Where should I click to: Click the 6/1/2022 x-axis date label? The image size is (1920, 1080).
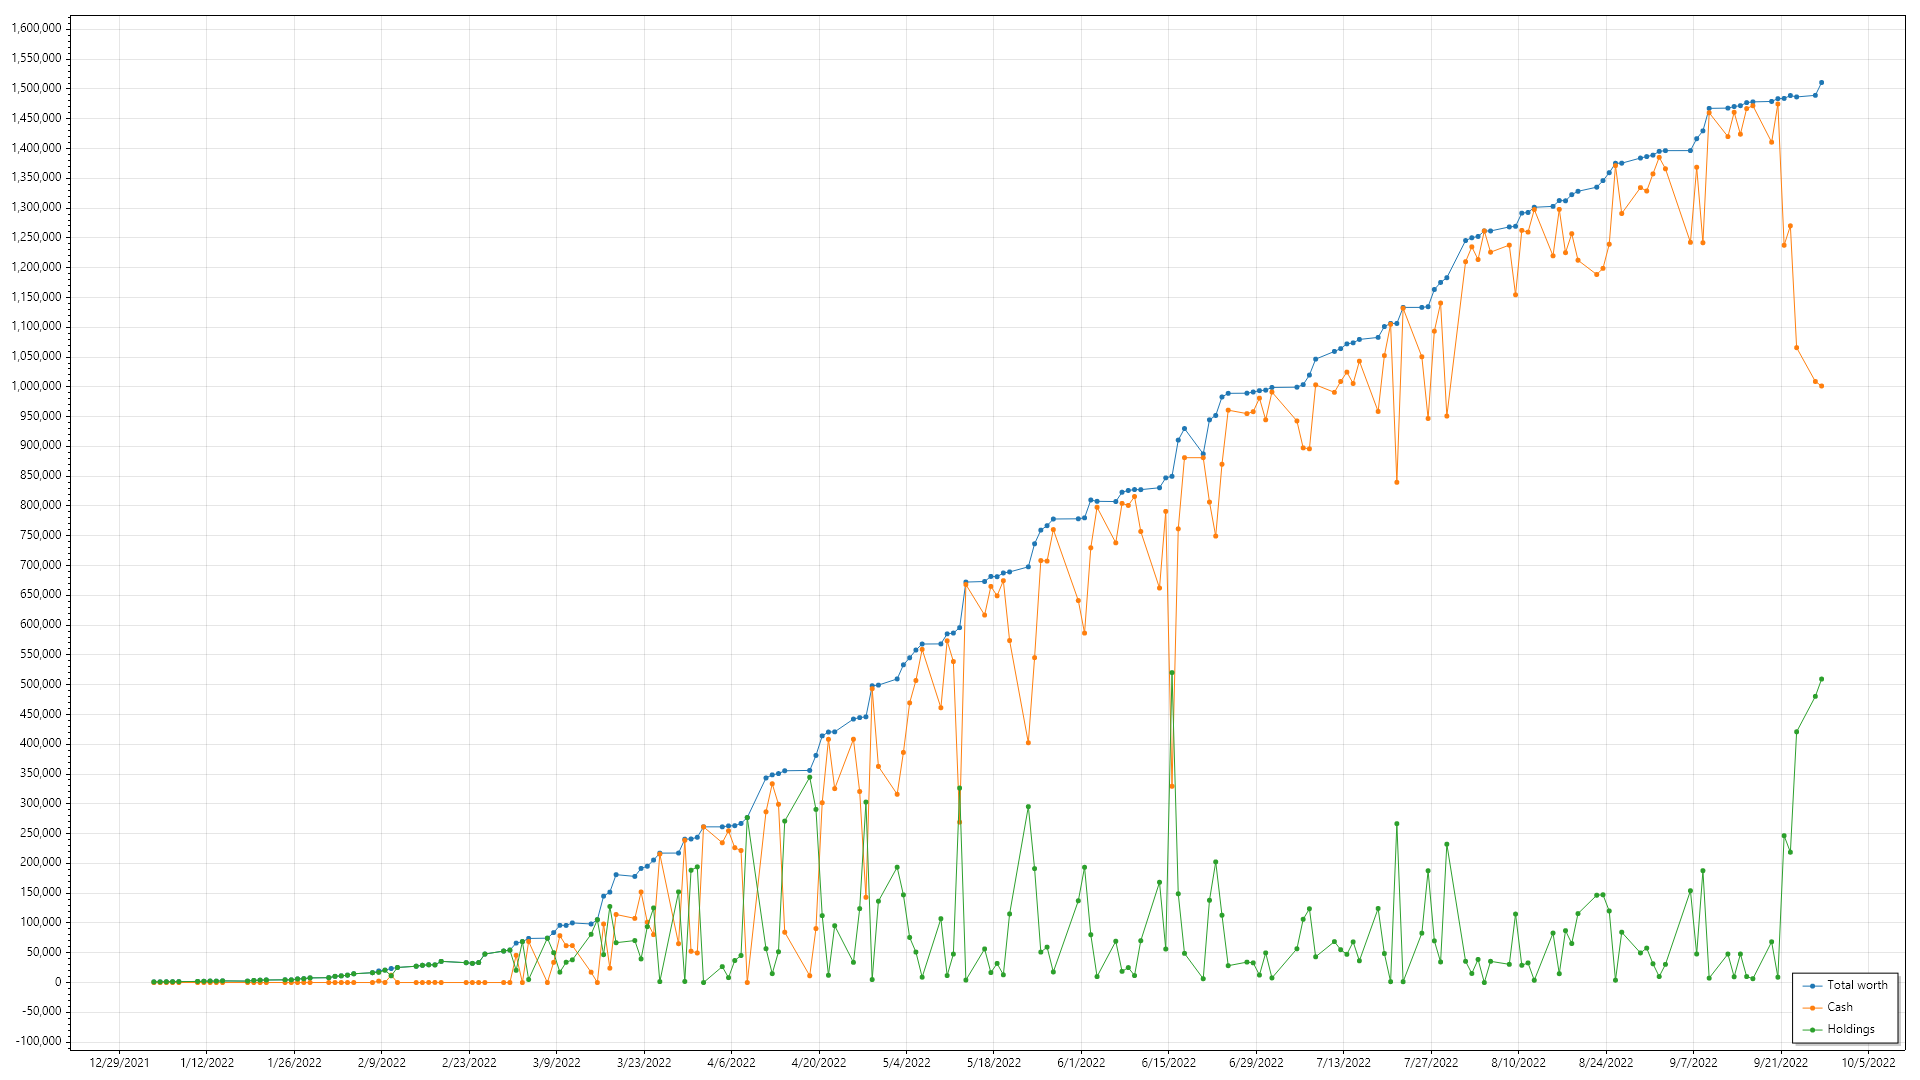pos(1082,1063)
